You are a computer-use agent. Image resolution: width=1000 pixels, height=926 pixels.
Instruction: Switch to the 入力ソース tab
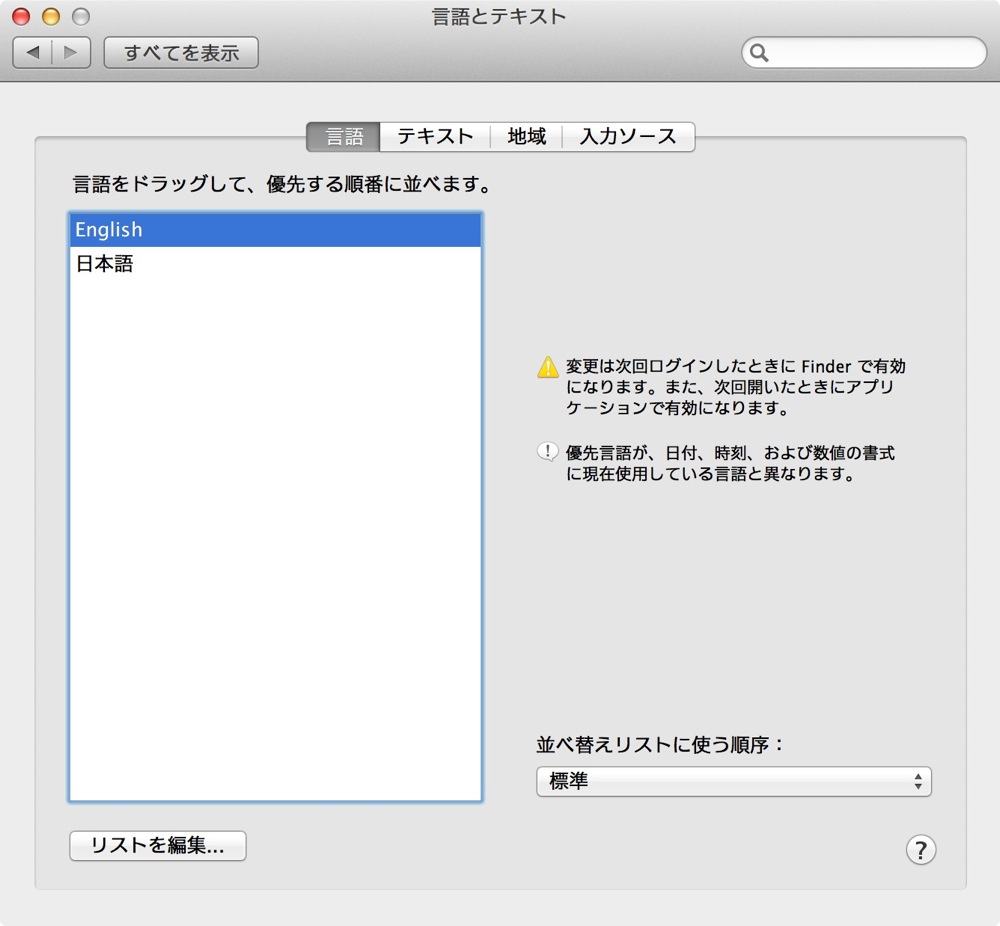click(x=628, y=136)
